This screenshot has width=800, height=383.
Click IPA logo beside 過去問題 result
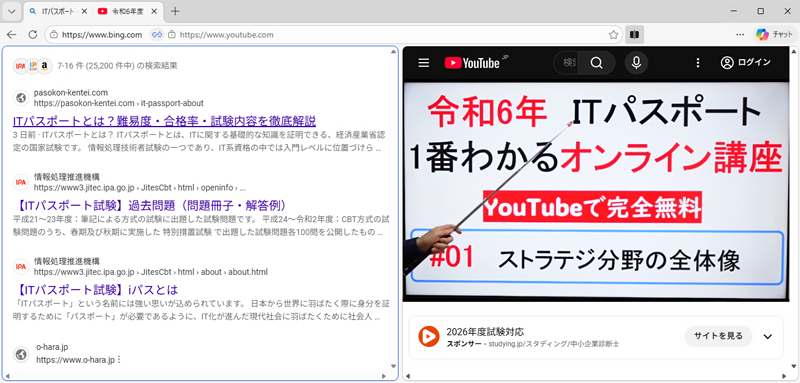(21, 182)
